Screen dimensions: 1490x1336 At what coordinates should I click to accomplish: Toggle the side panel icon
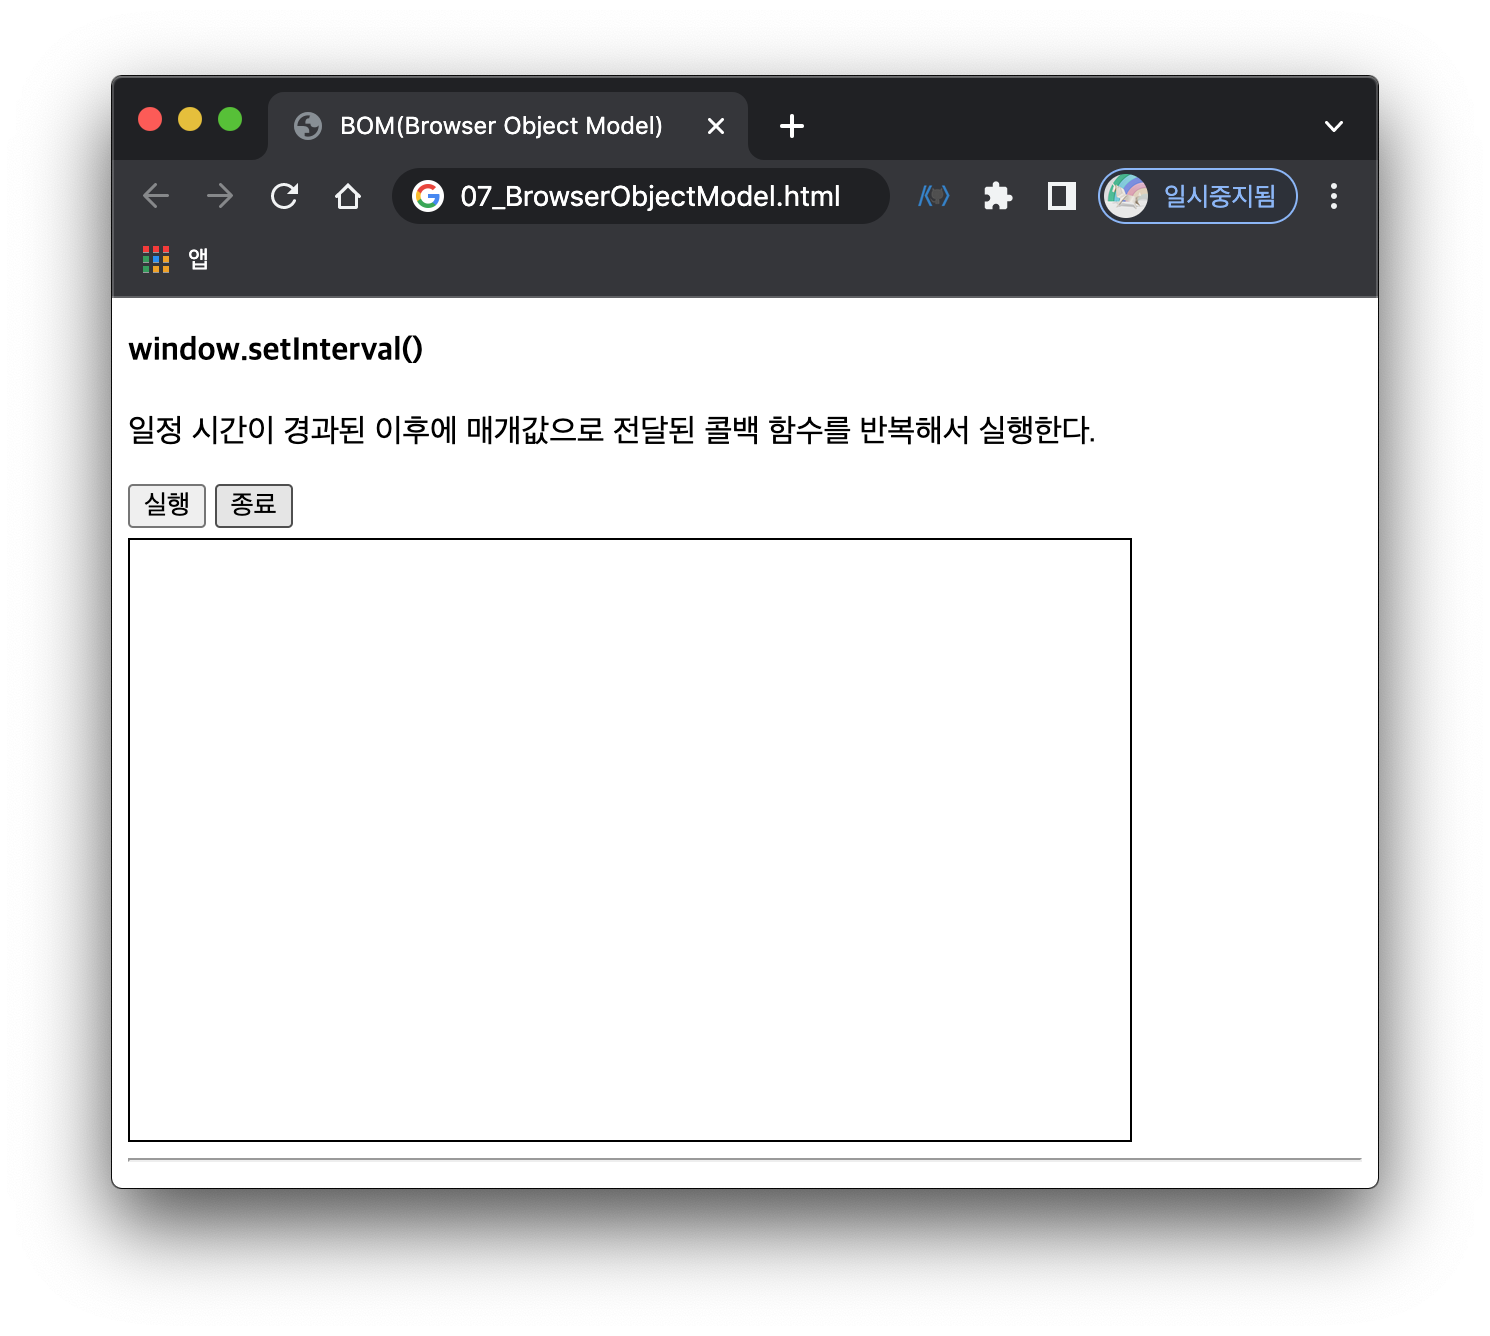[1061, 196]
